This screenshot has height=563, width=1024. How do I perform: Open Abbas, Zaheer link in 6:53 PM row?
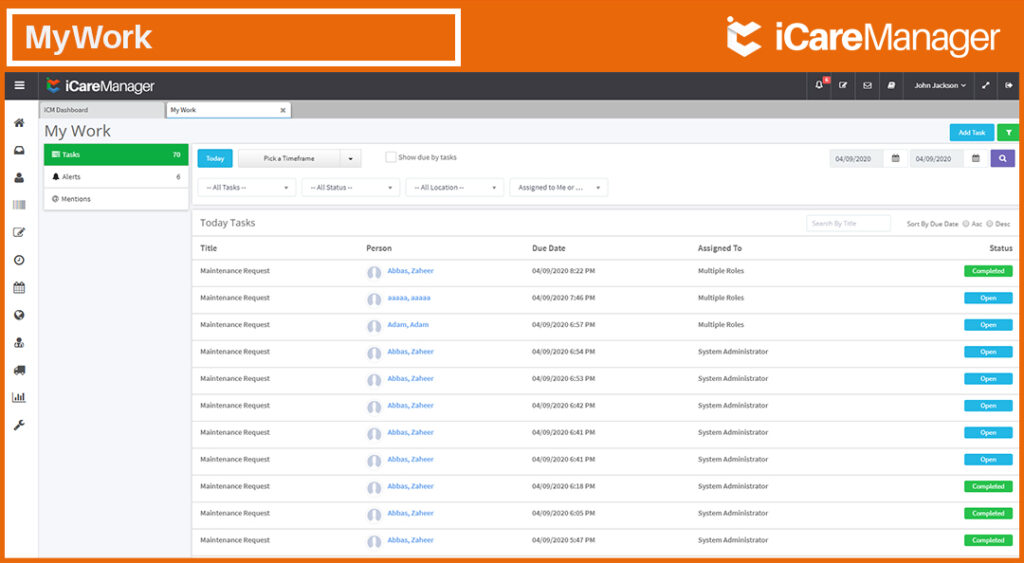tap(410, 379)
